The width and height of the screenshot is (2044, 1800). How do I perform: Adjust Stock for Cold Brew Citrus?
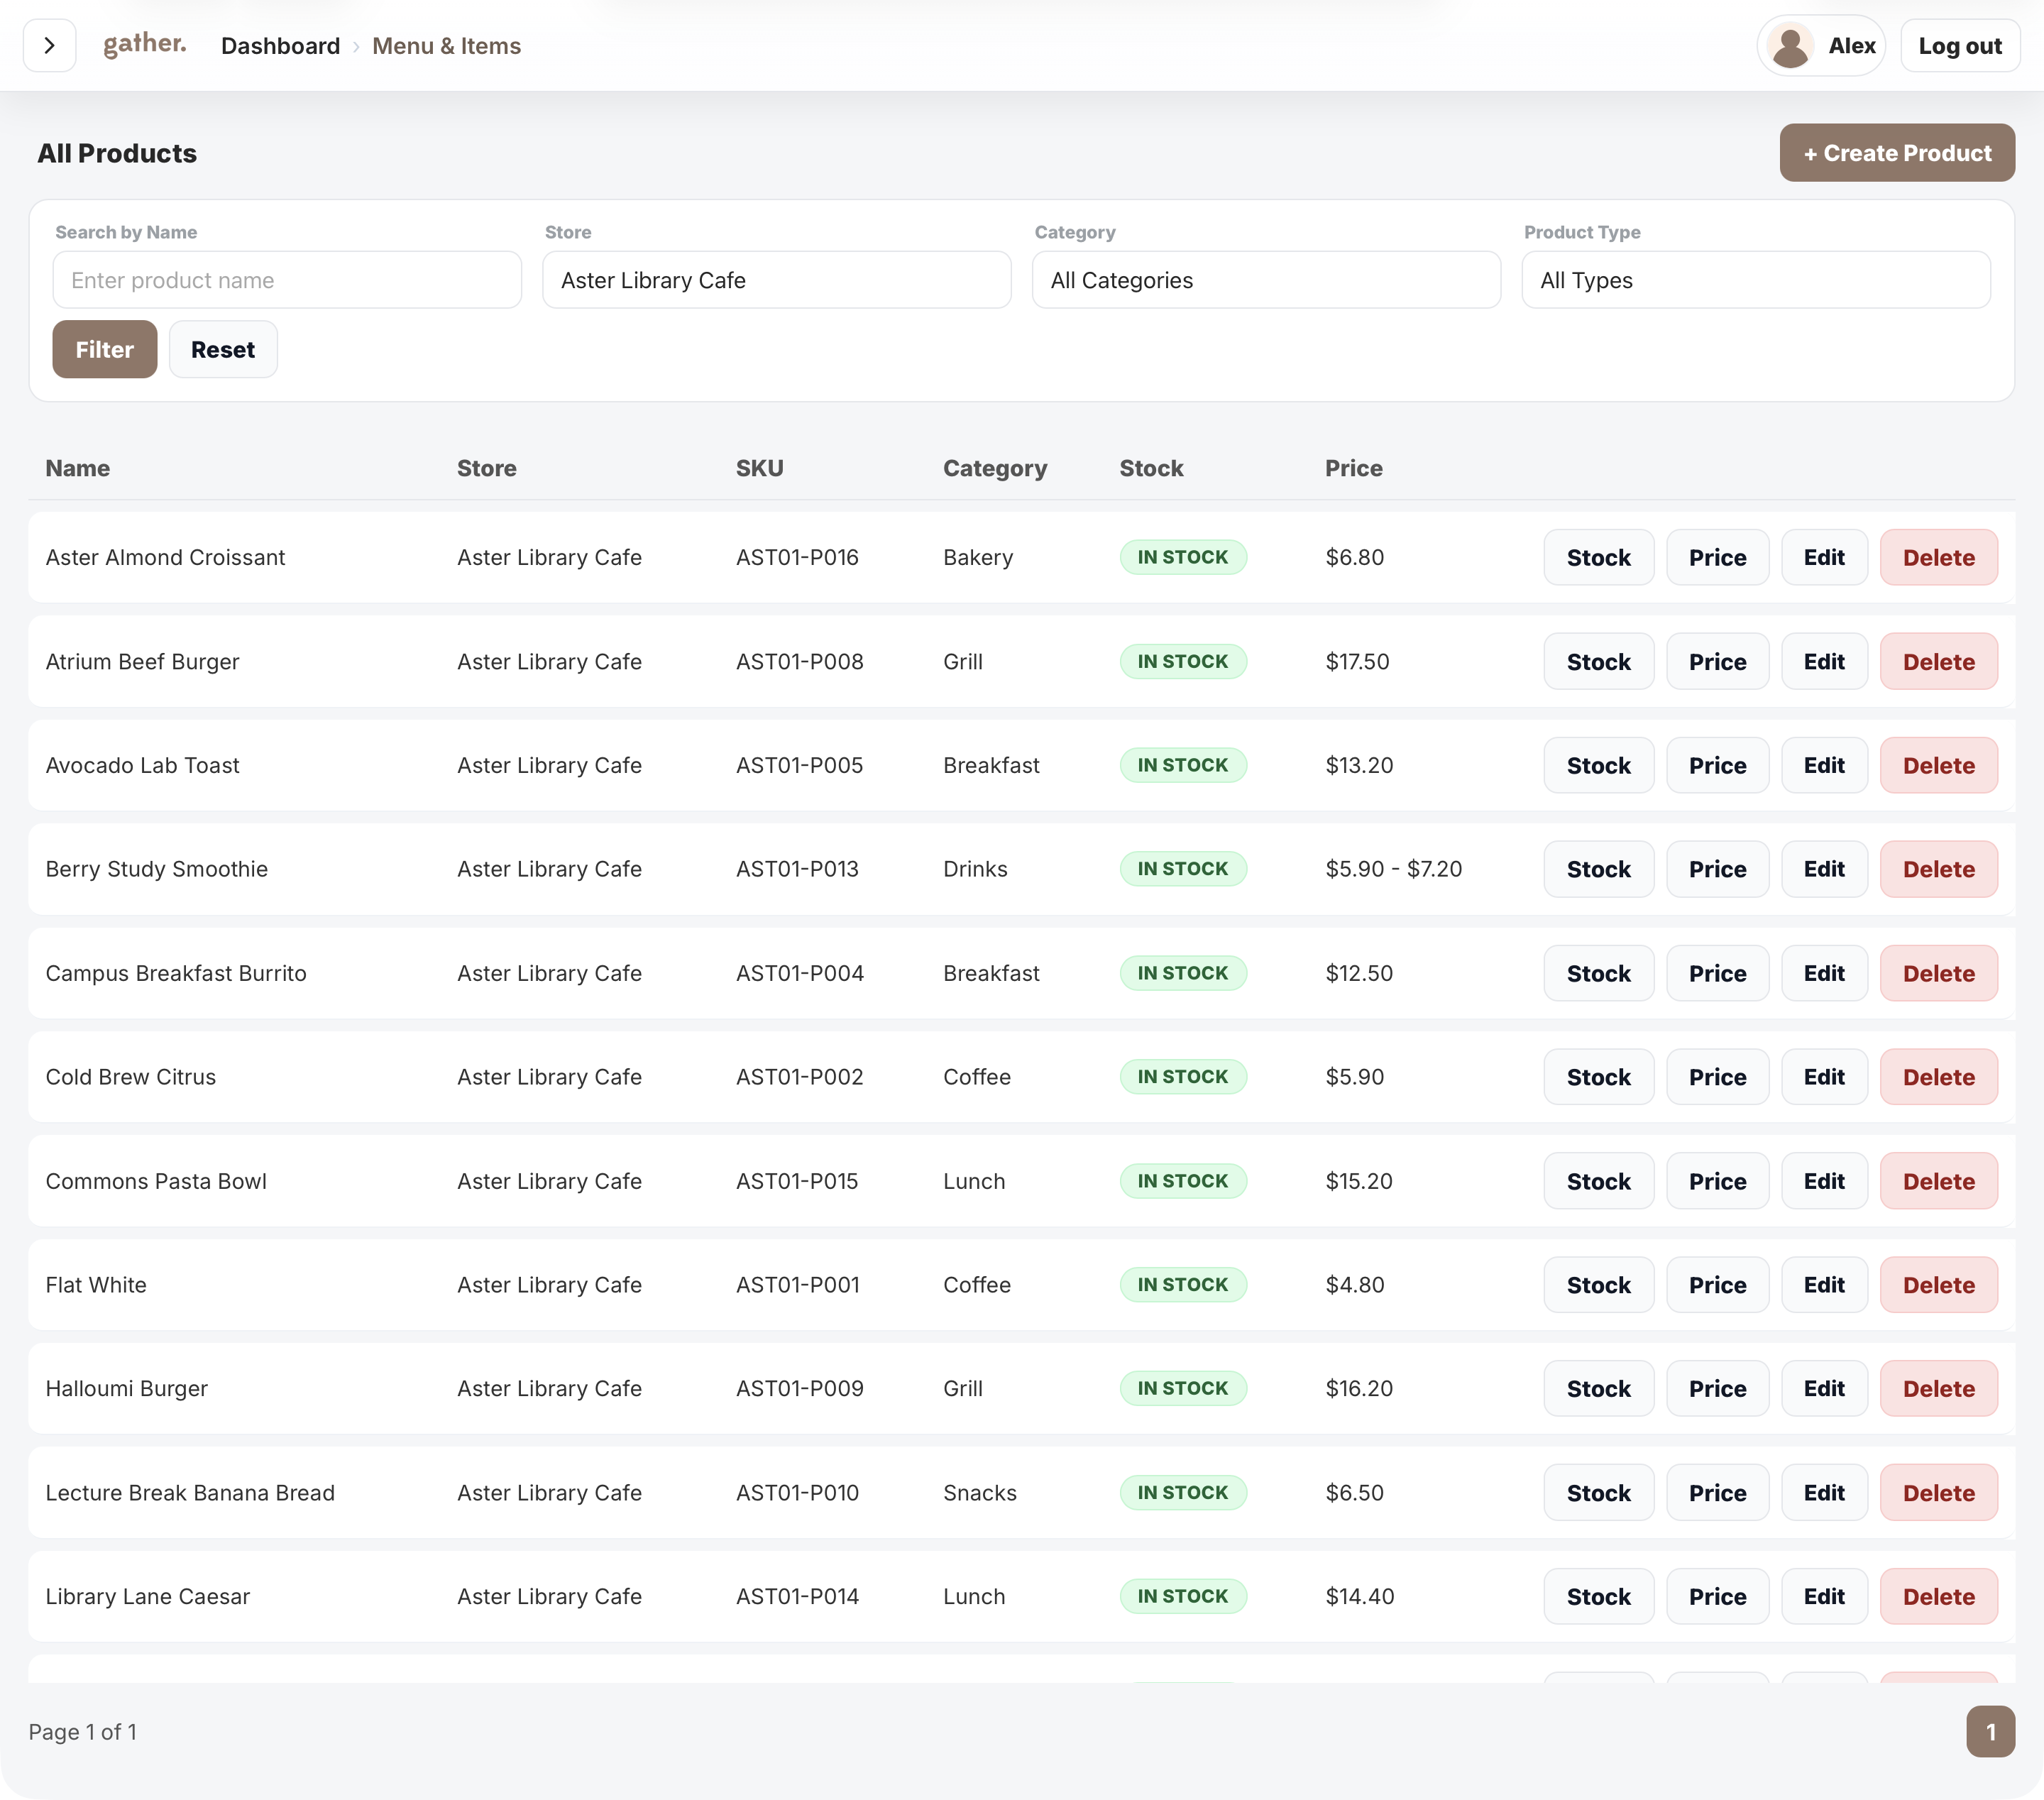coord(1598,1078)
